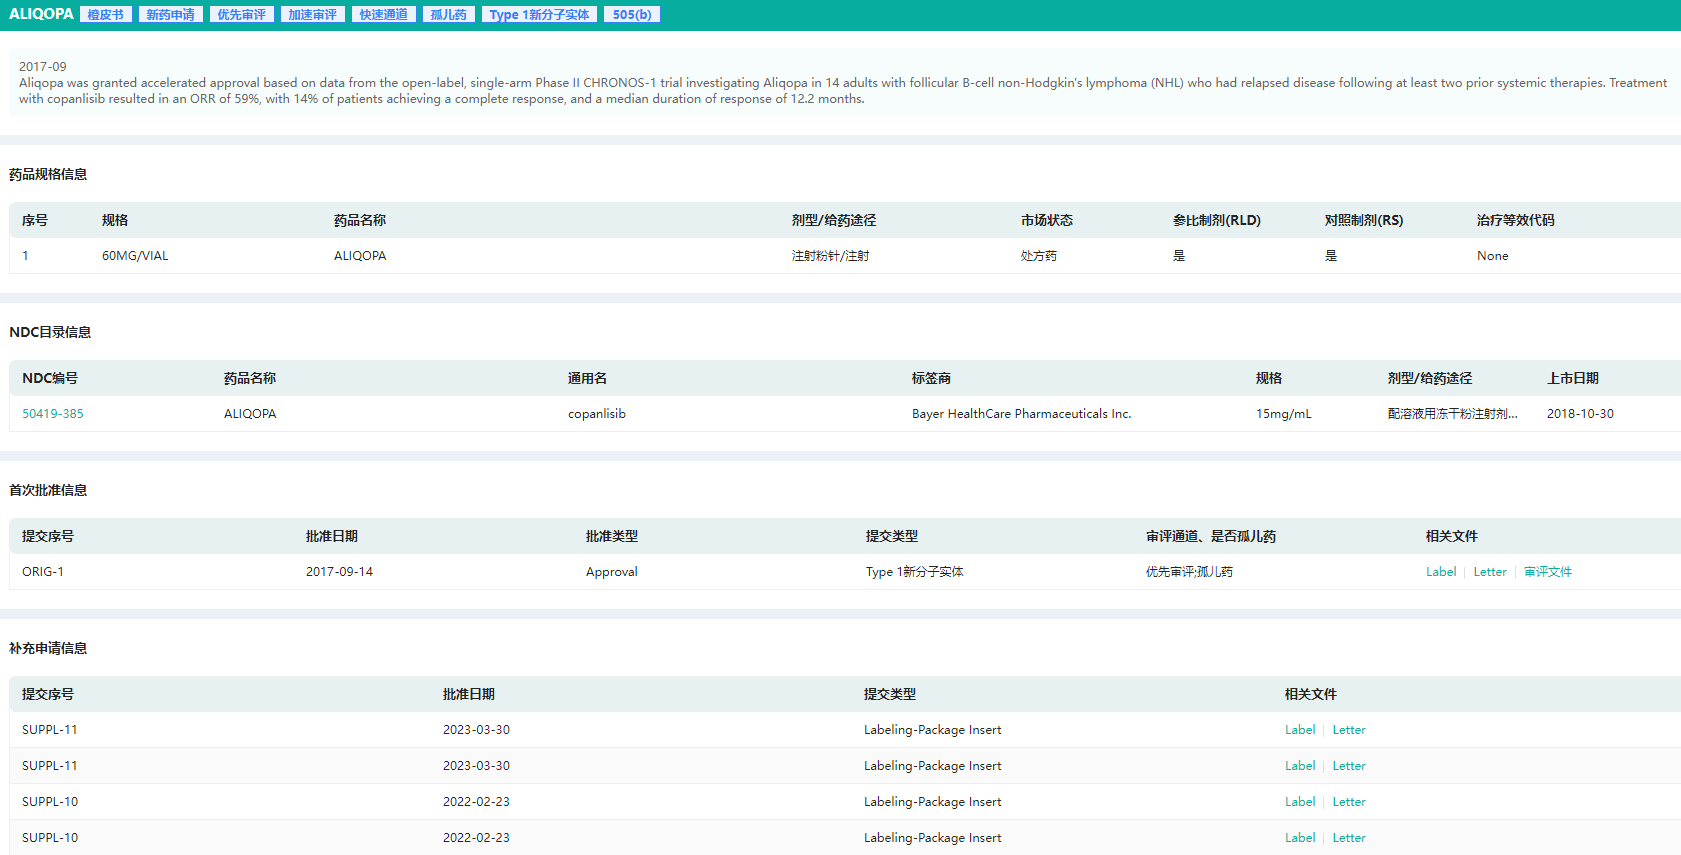Click the 孤儿药 tag

click(448, 15)
